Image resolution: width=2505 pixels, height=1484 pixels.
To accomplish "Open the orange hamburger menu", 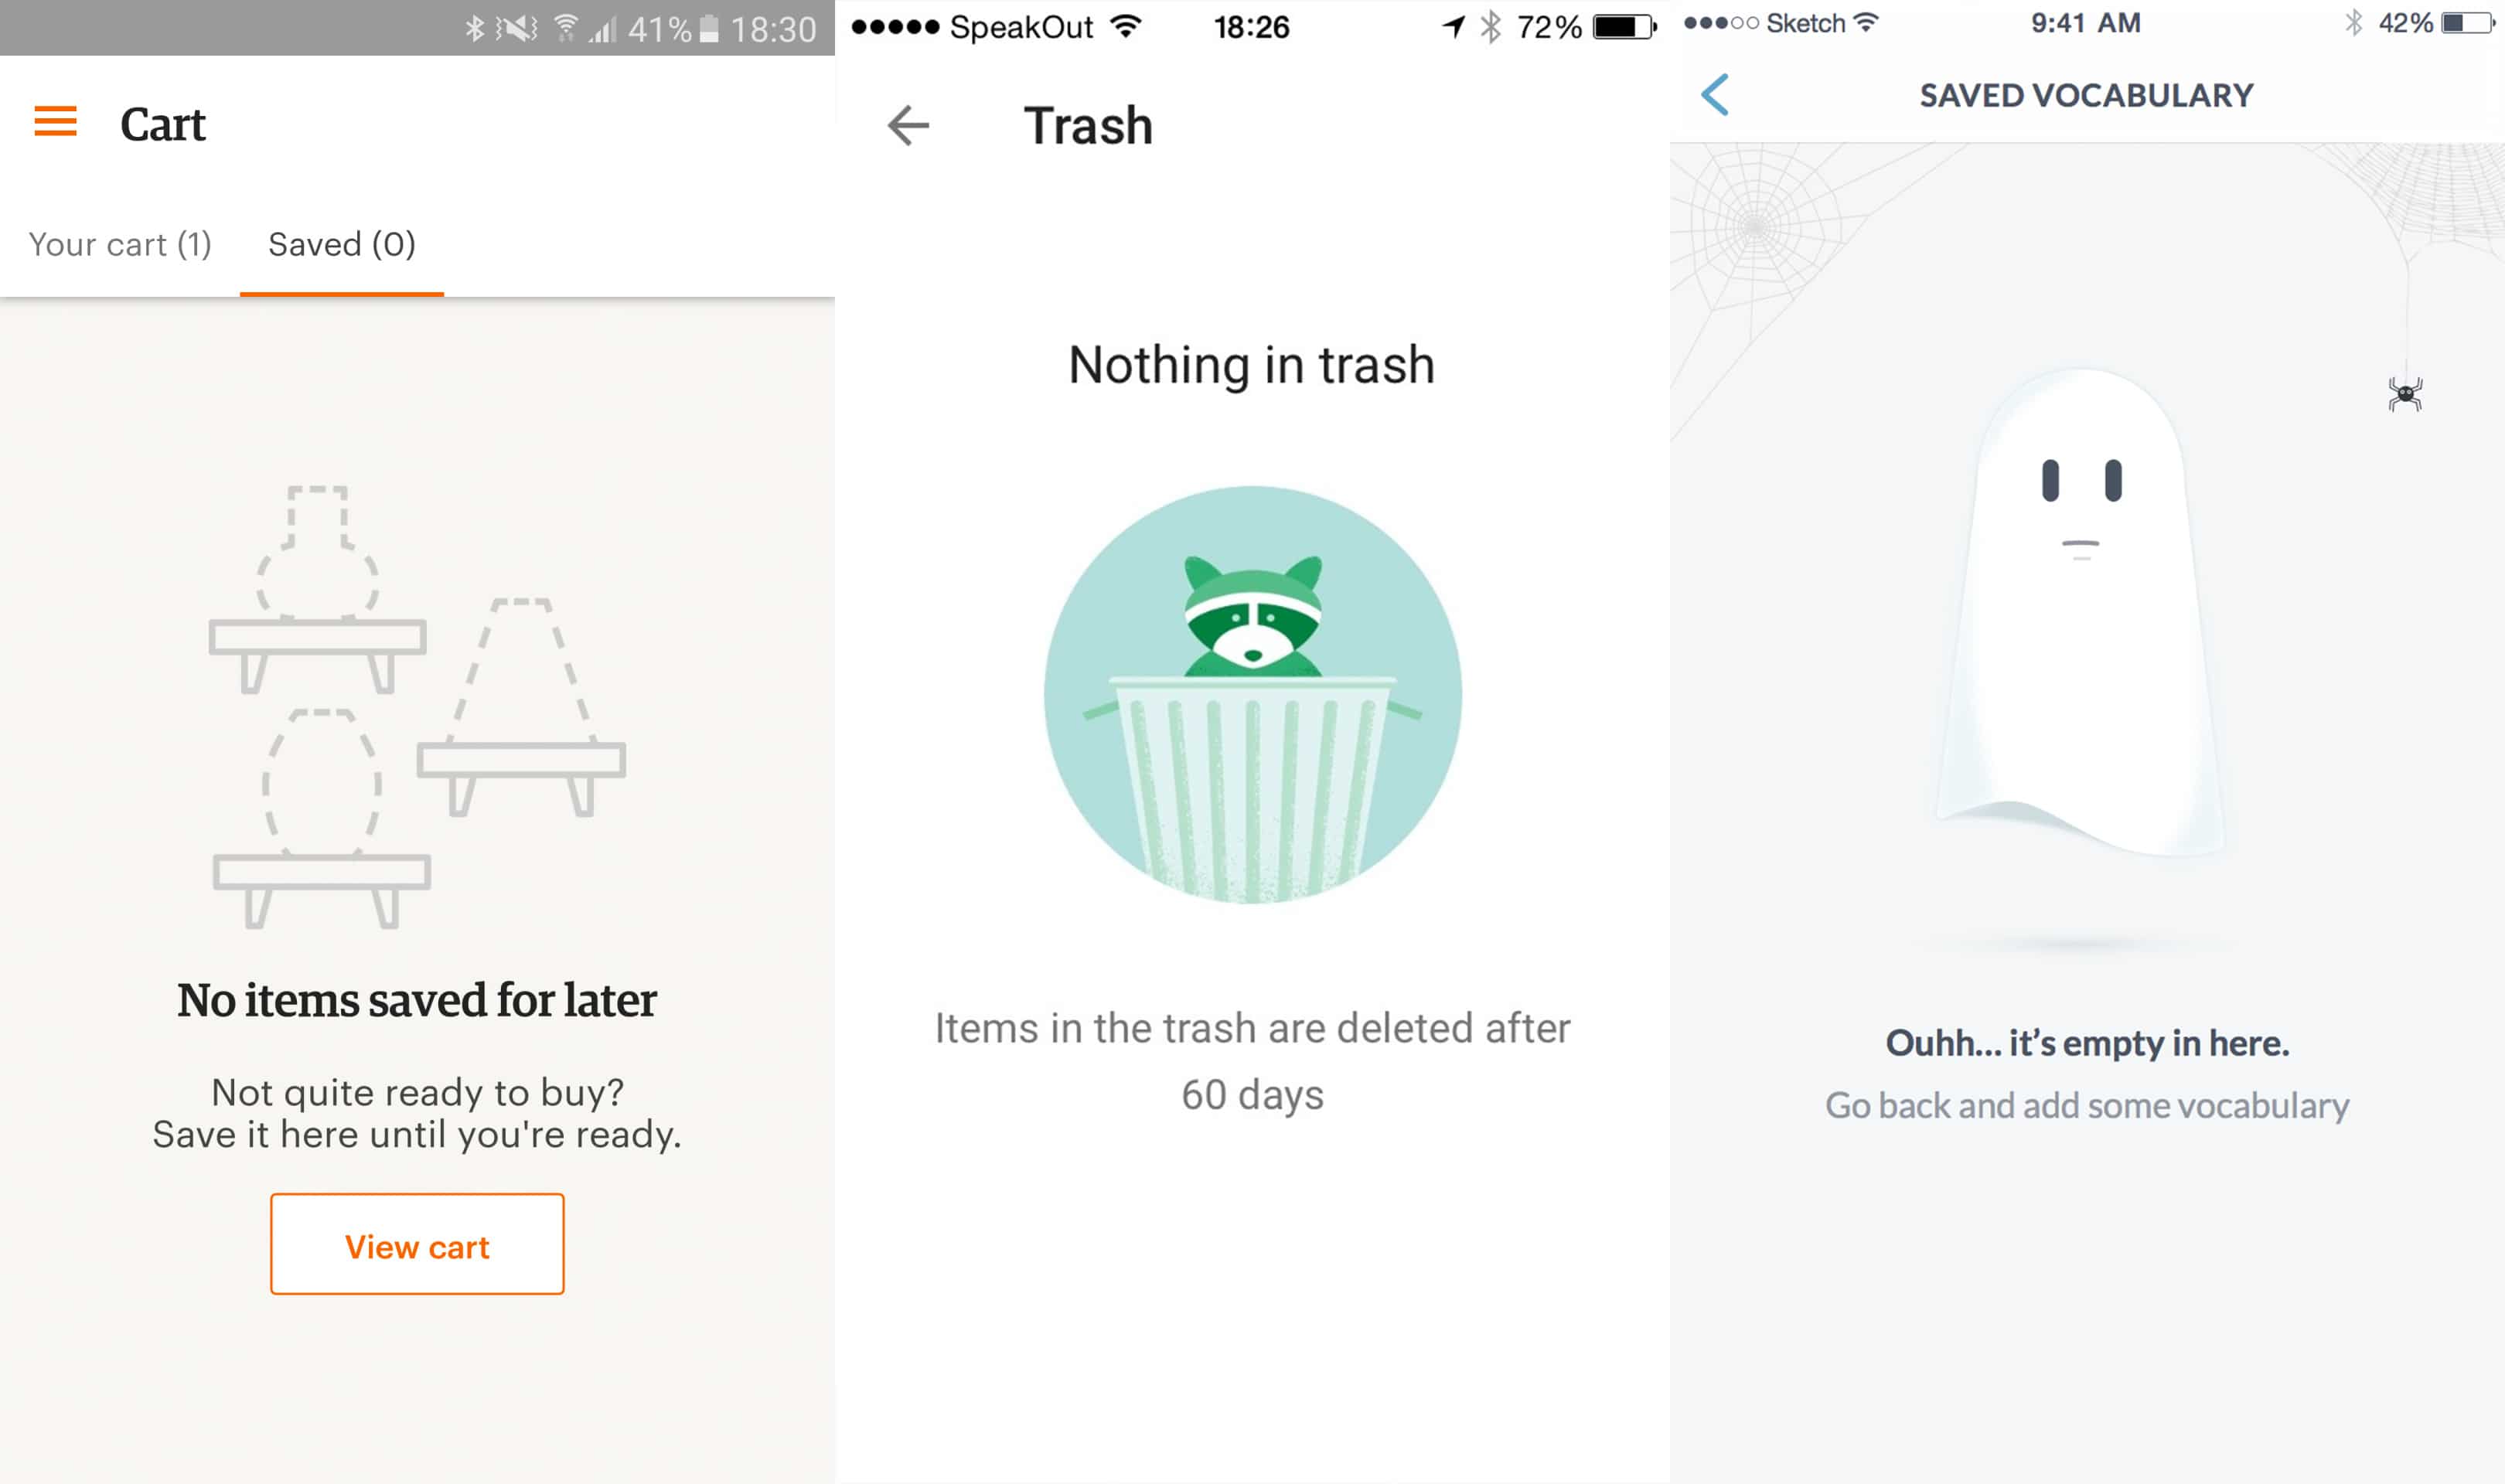I will point(55,121).
